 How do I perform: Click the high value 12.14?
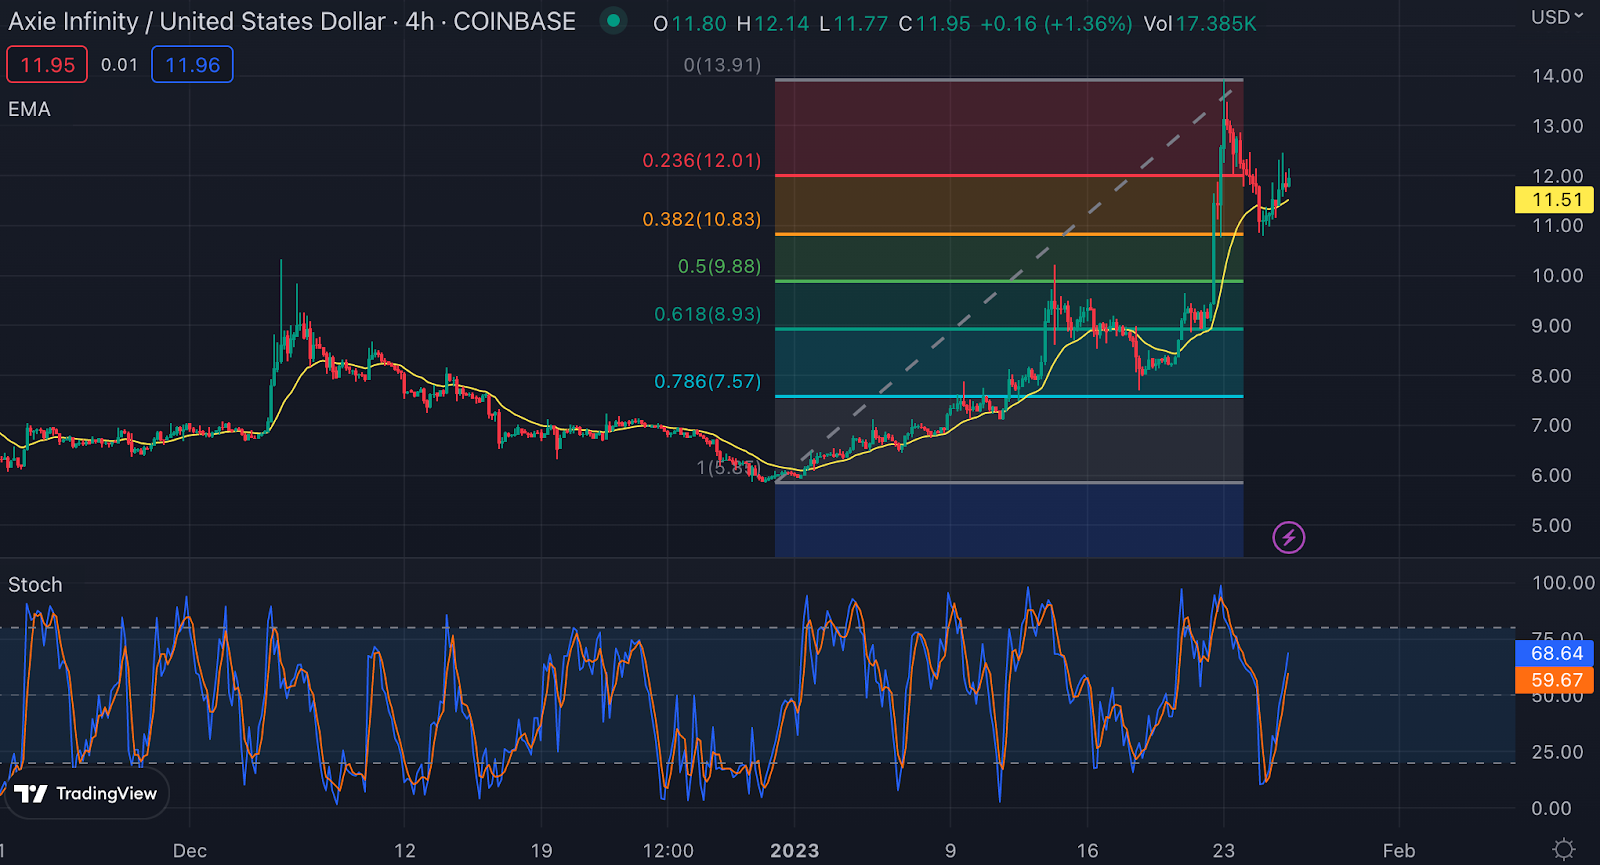click(x=781, y=23)
